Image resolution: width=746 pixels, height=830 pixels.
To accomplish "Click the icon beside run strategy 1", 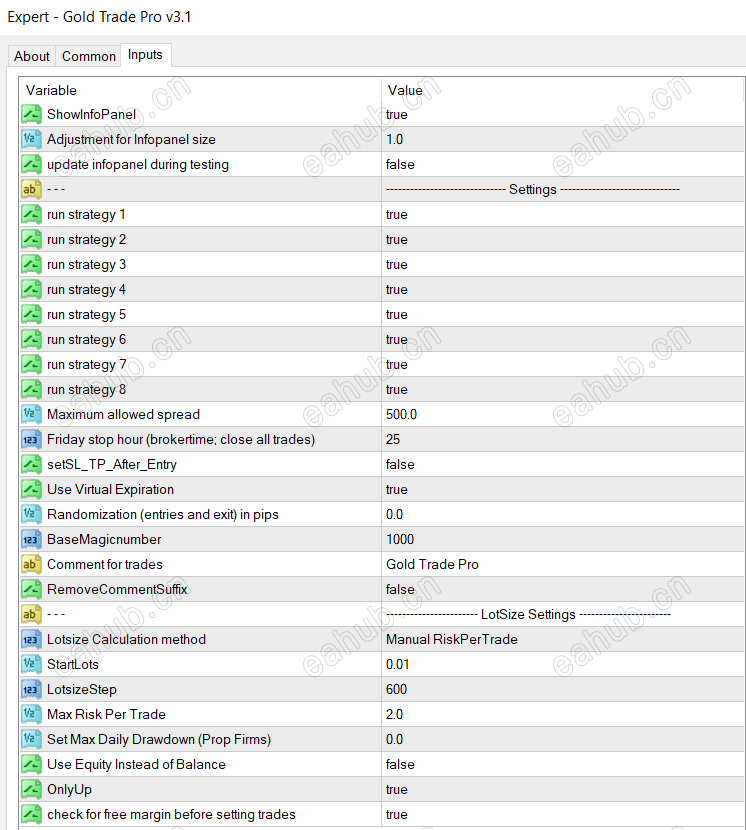I will click(x=31, y=214).
